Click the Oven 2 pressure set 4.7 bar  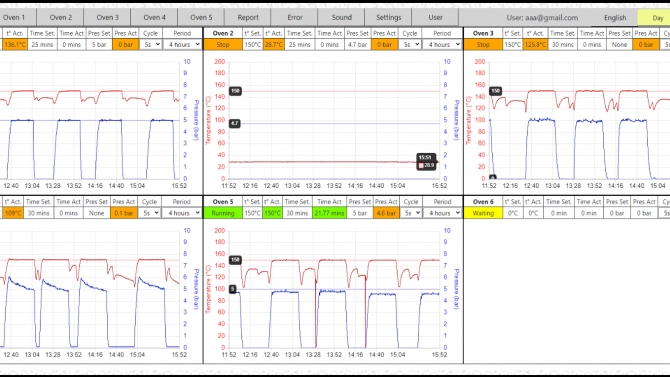(x=357, y=44)
